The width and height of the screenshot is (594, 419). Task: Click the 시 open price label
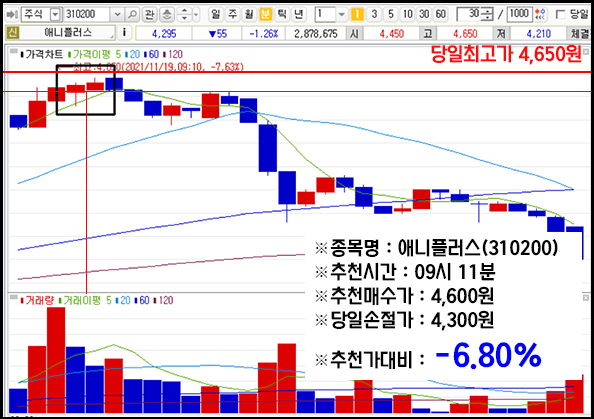click(x=354, y=34)
